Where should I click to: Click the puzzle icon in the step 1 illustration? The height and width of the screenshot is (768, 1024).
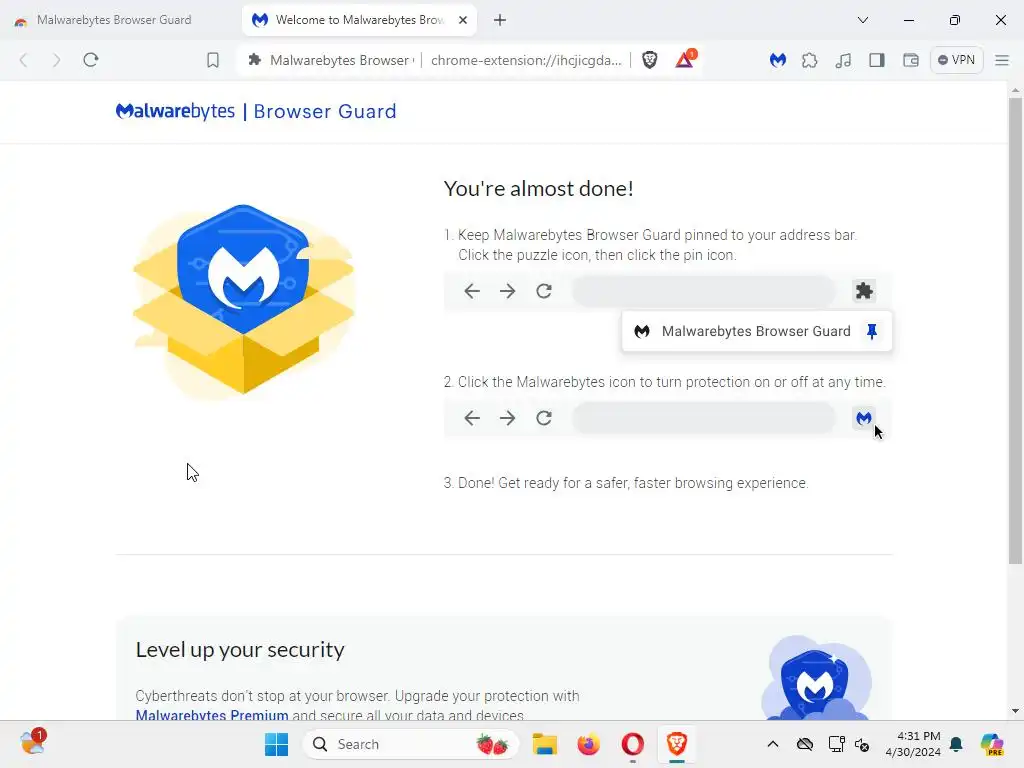(x=864, y=291)
